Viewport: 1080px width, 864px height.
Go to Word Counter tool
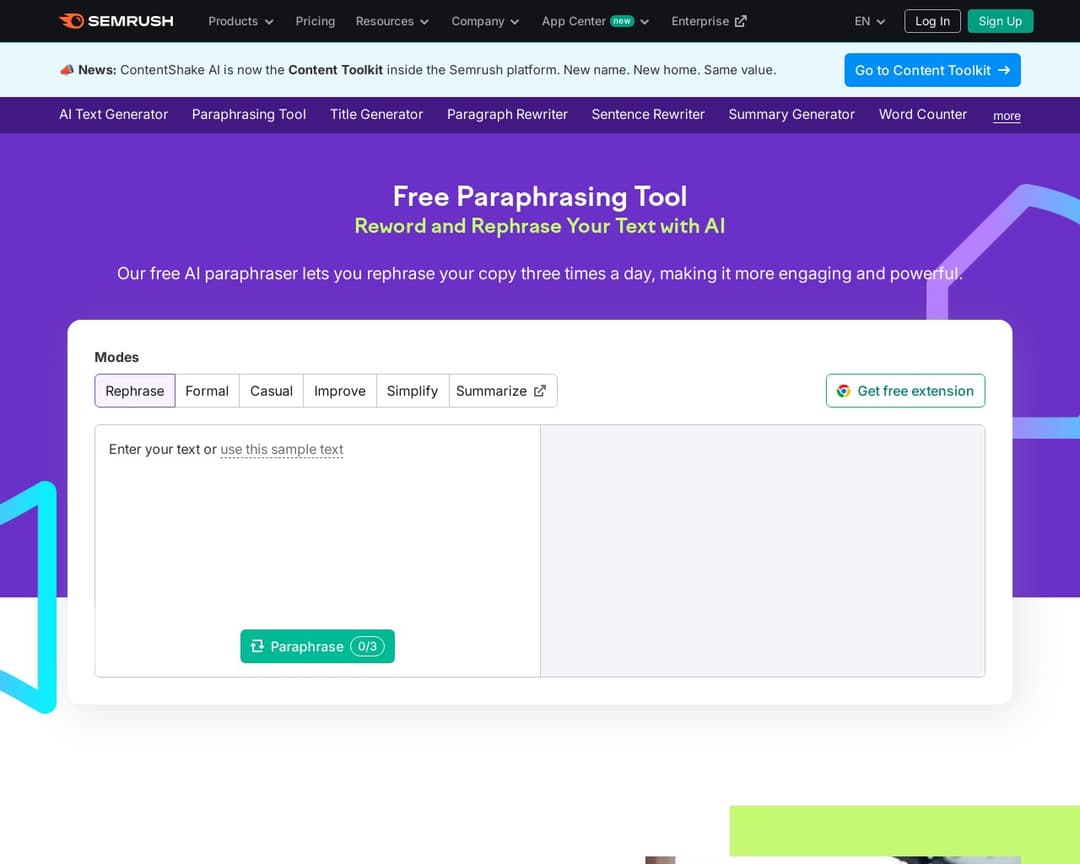922,115
